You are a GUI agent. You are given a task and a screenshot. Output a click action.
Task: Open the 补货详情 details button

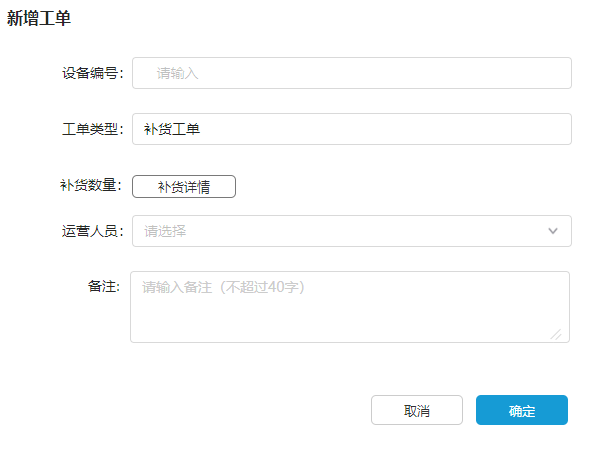tap(184, 187)
